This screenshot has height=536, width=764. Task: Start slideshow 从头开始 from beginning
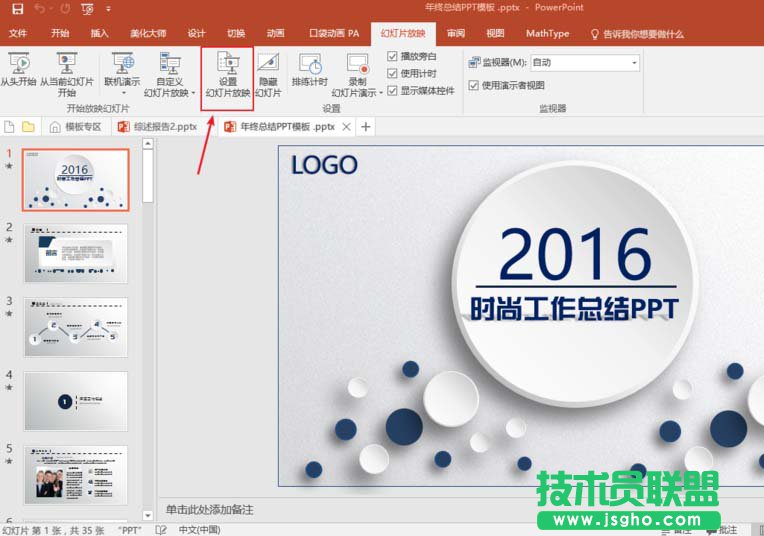coord(18,70)
